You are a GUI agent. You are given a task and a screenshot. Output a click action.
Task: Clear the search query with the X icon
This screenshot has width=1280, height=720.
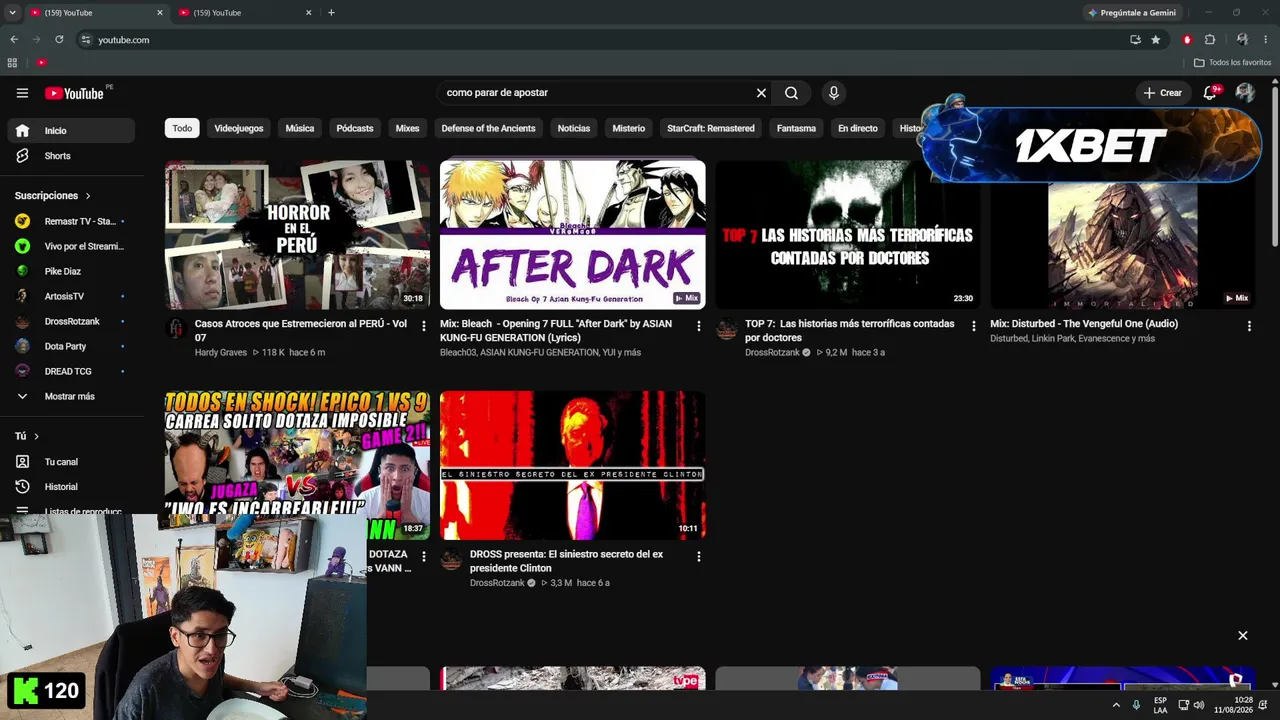[x=761, y=93]
